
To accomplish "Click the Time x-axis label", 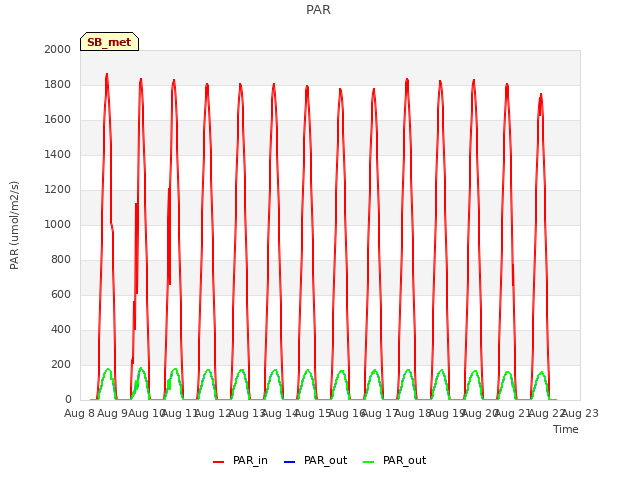I will tap(565, 429).
